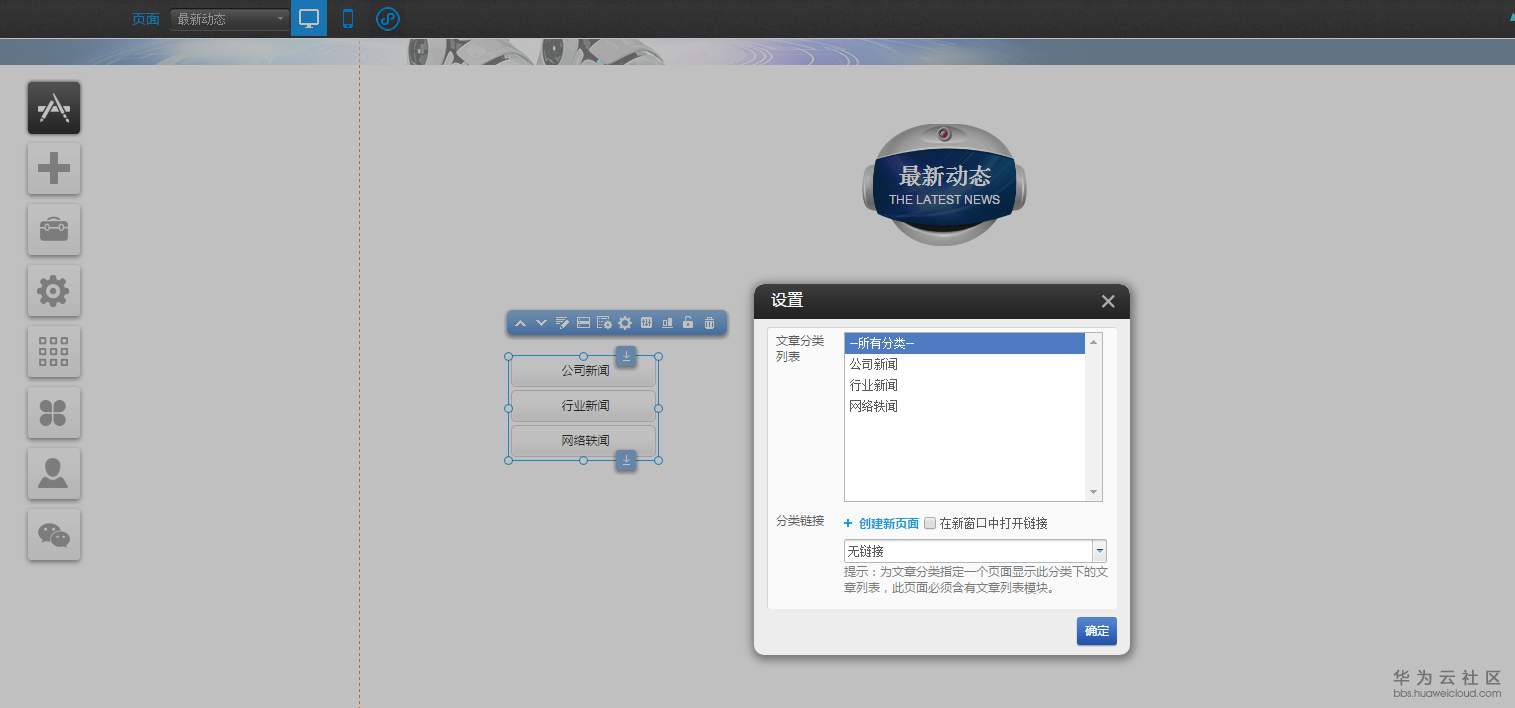
Task: Open the gear settings icon in left sidebar
Action: click(x=54, y=291)
